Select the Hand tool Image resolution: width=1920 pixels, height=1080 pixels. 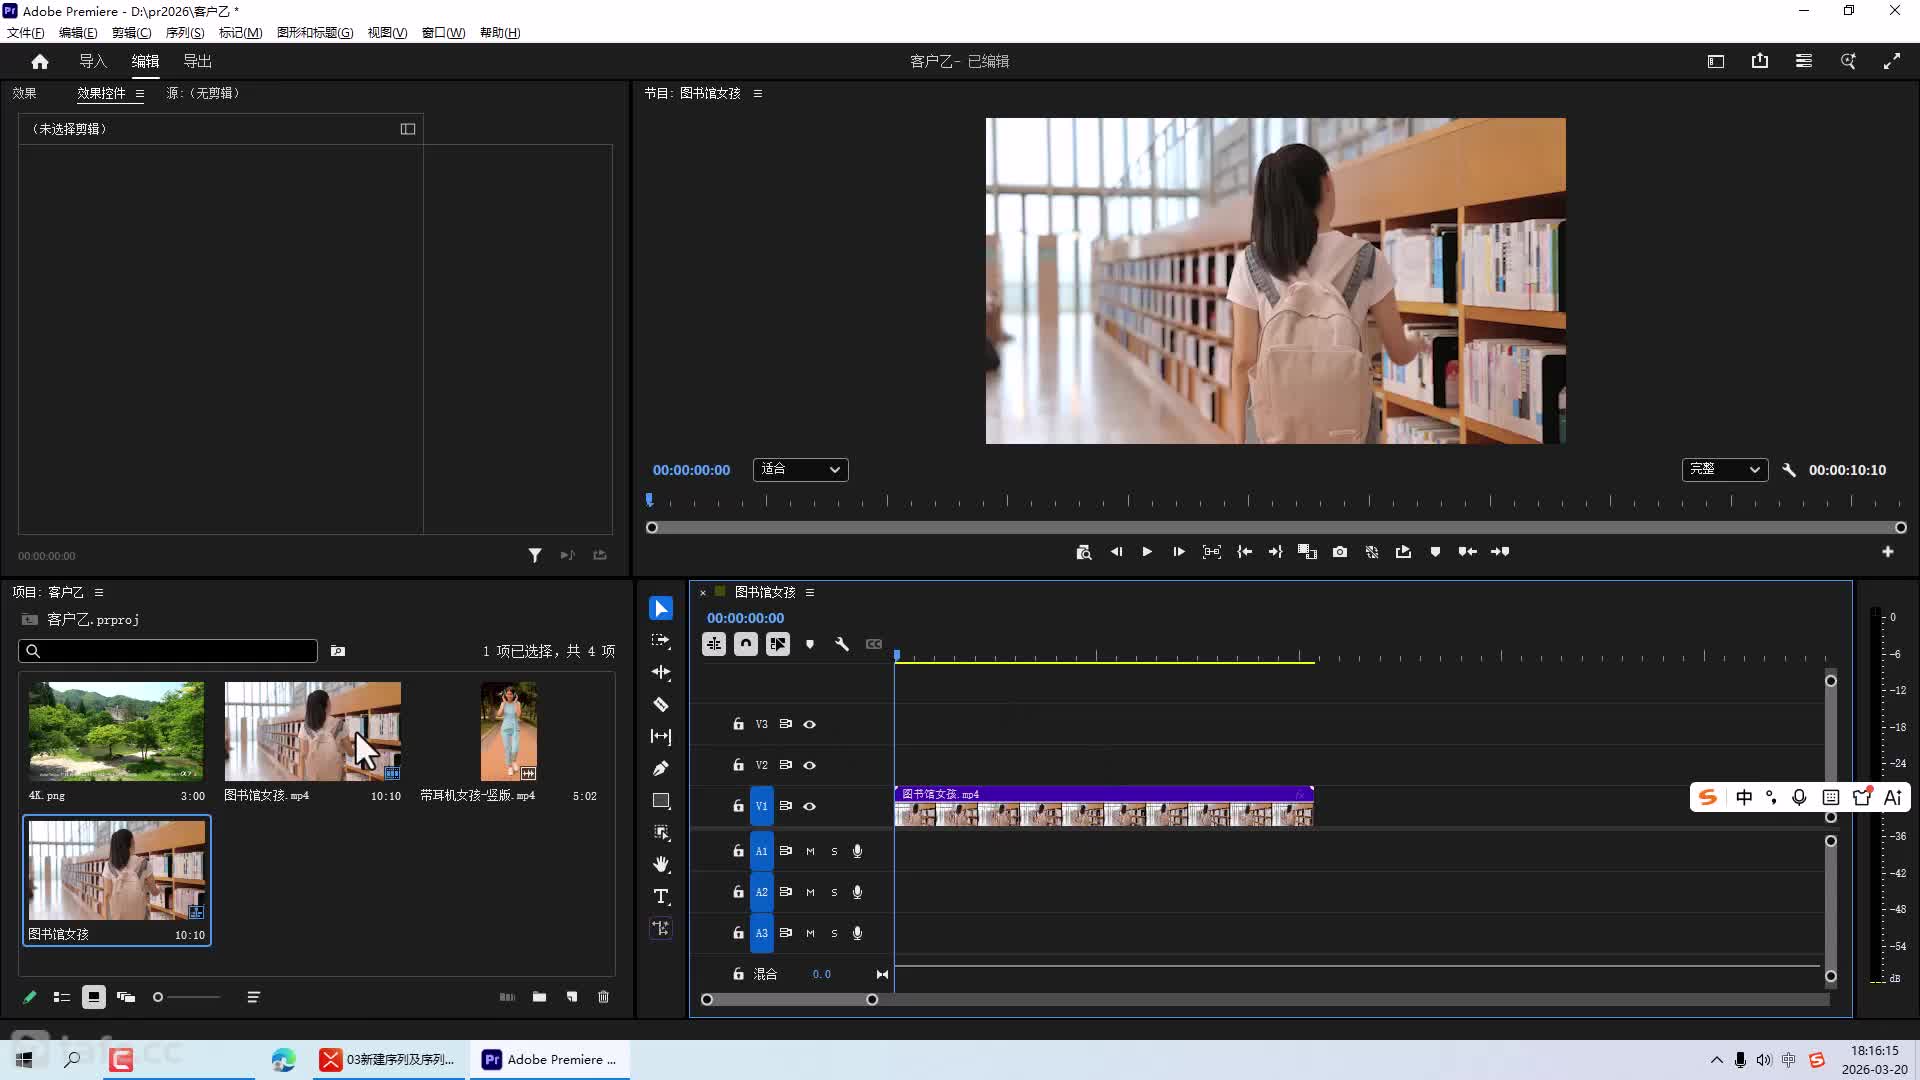[661, 864]
